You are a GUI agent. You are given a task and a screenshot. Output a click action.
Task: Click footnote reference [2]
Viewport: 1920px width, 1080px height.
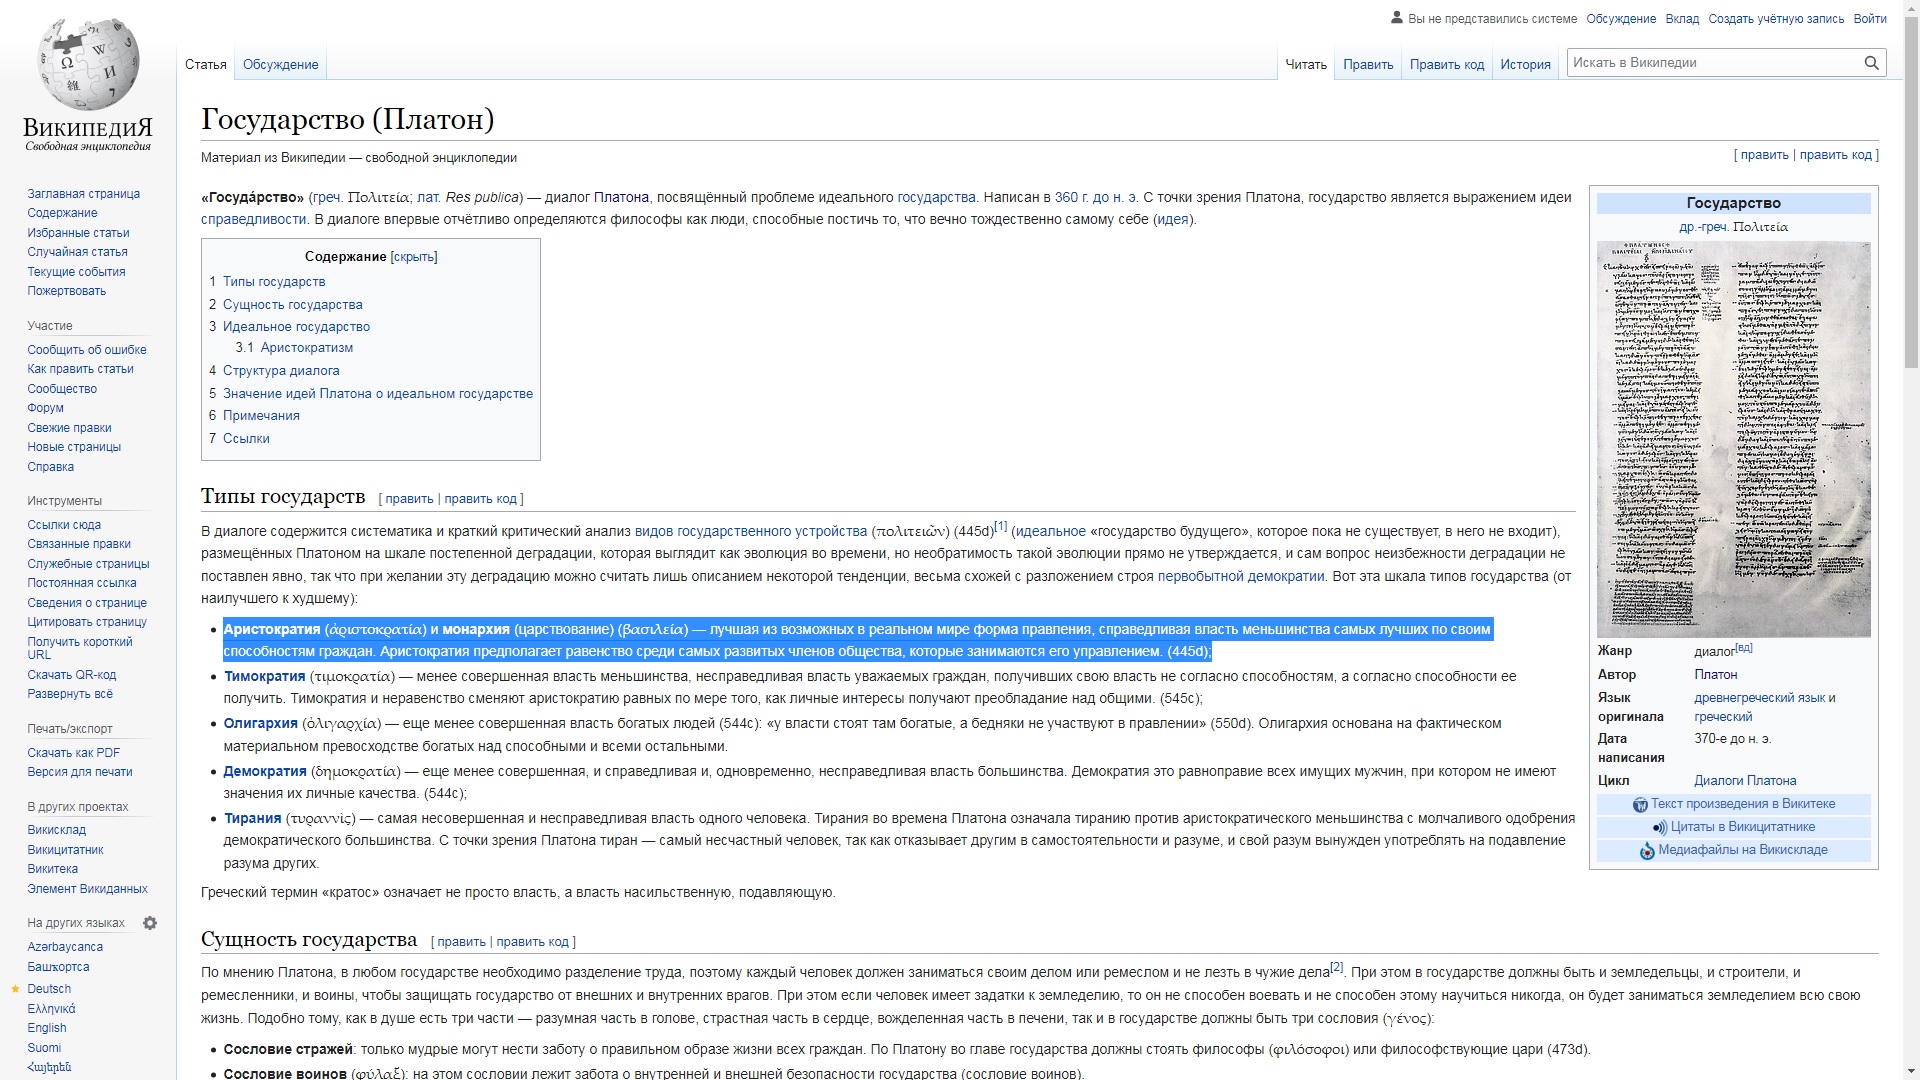(1337, 968)
